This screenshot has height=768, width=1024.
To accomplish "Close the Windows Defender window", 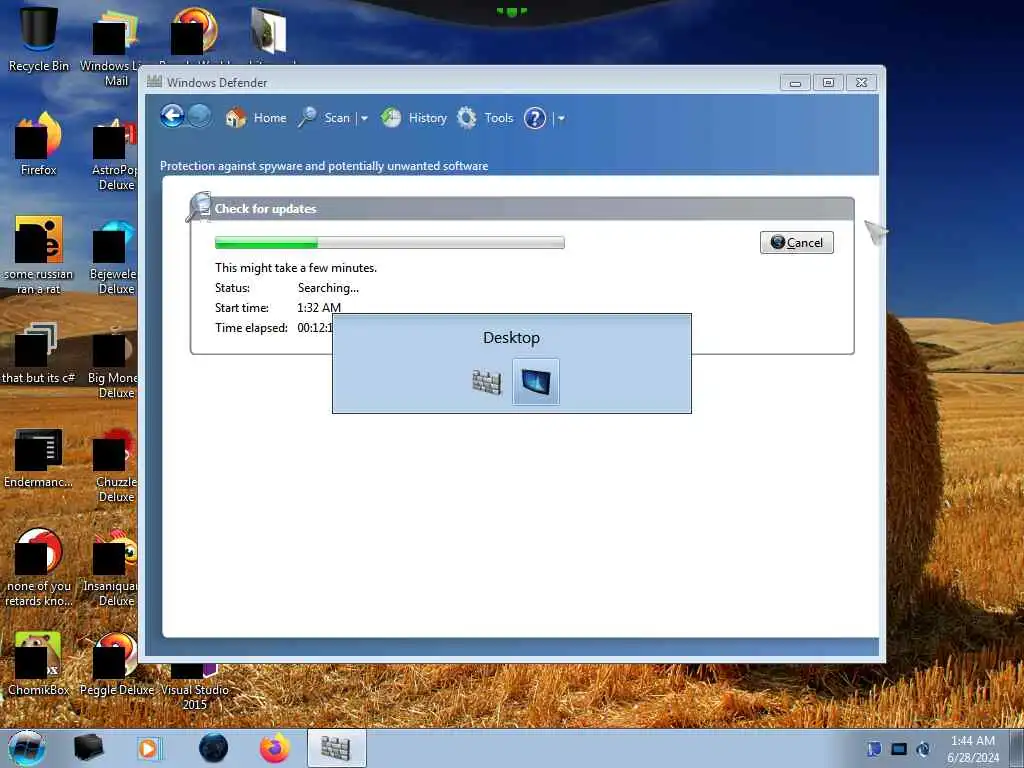I will click(861, 83).
